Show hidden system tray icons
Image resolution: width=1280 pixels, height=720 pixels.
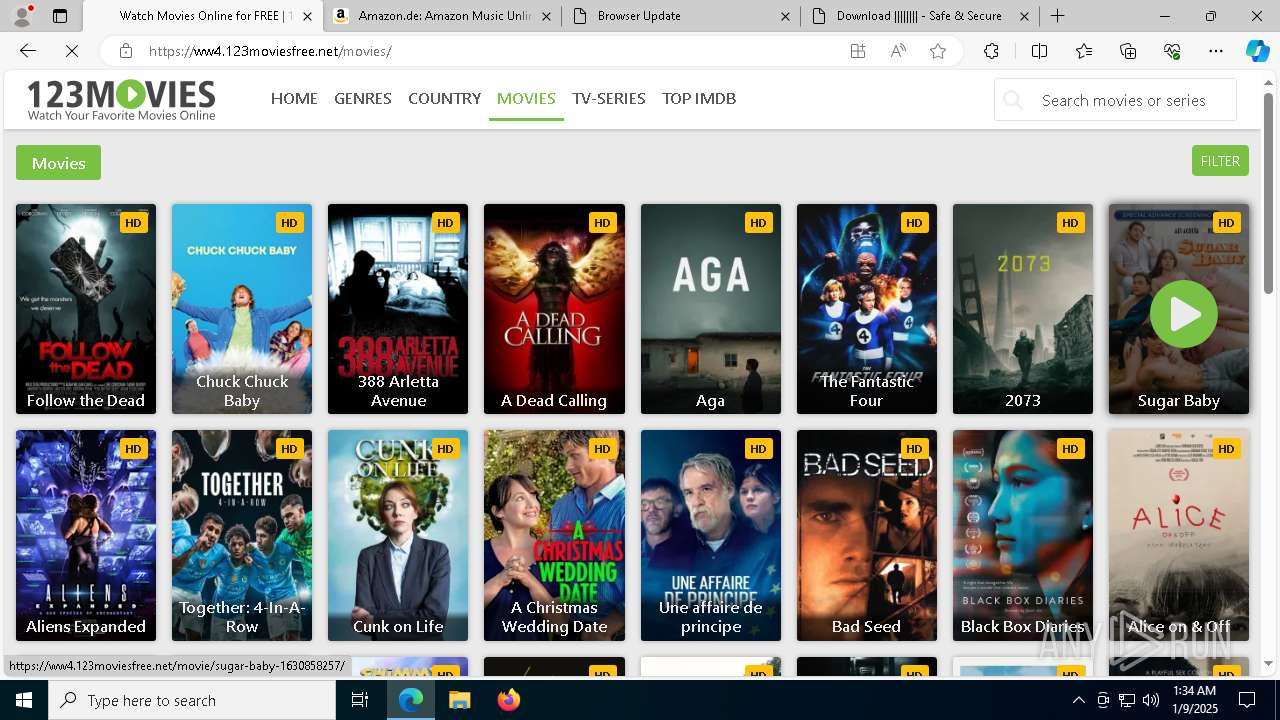click(x=1078, y=700)
